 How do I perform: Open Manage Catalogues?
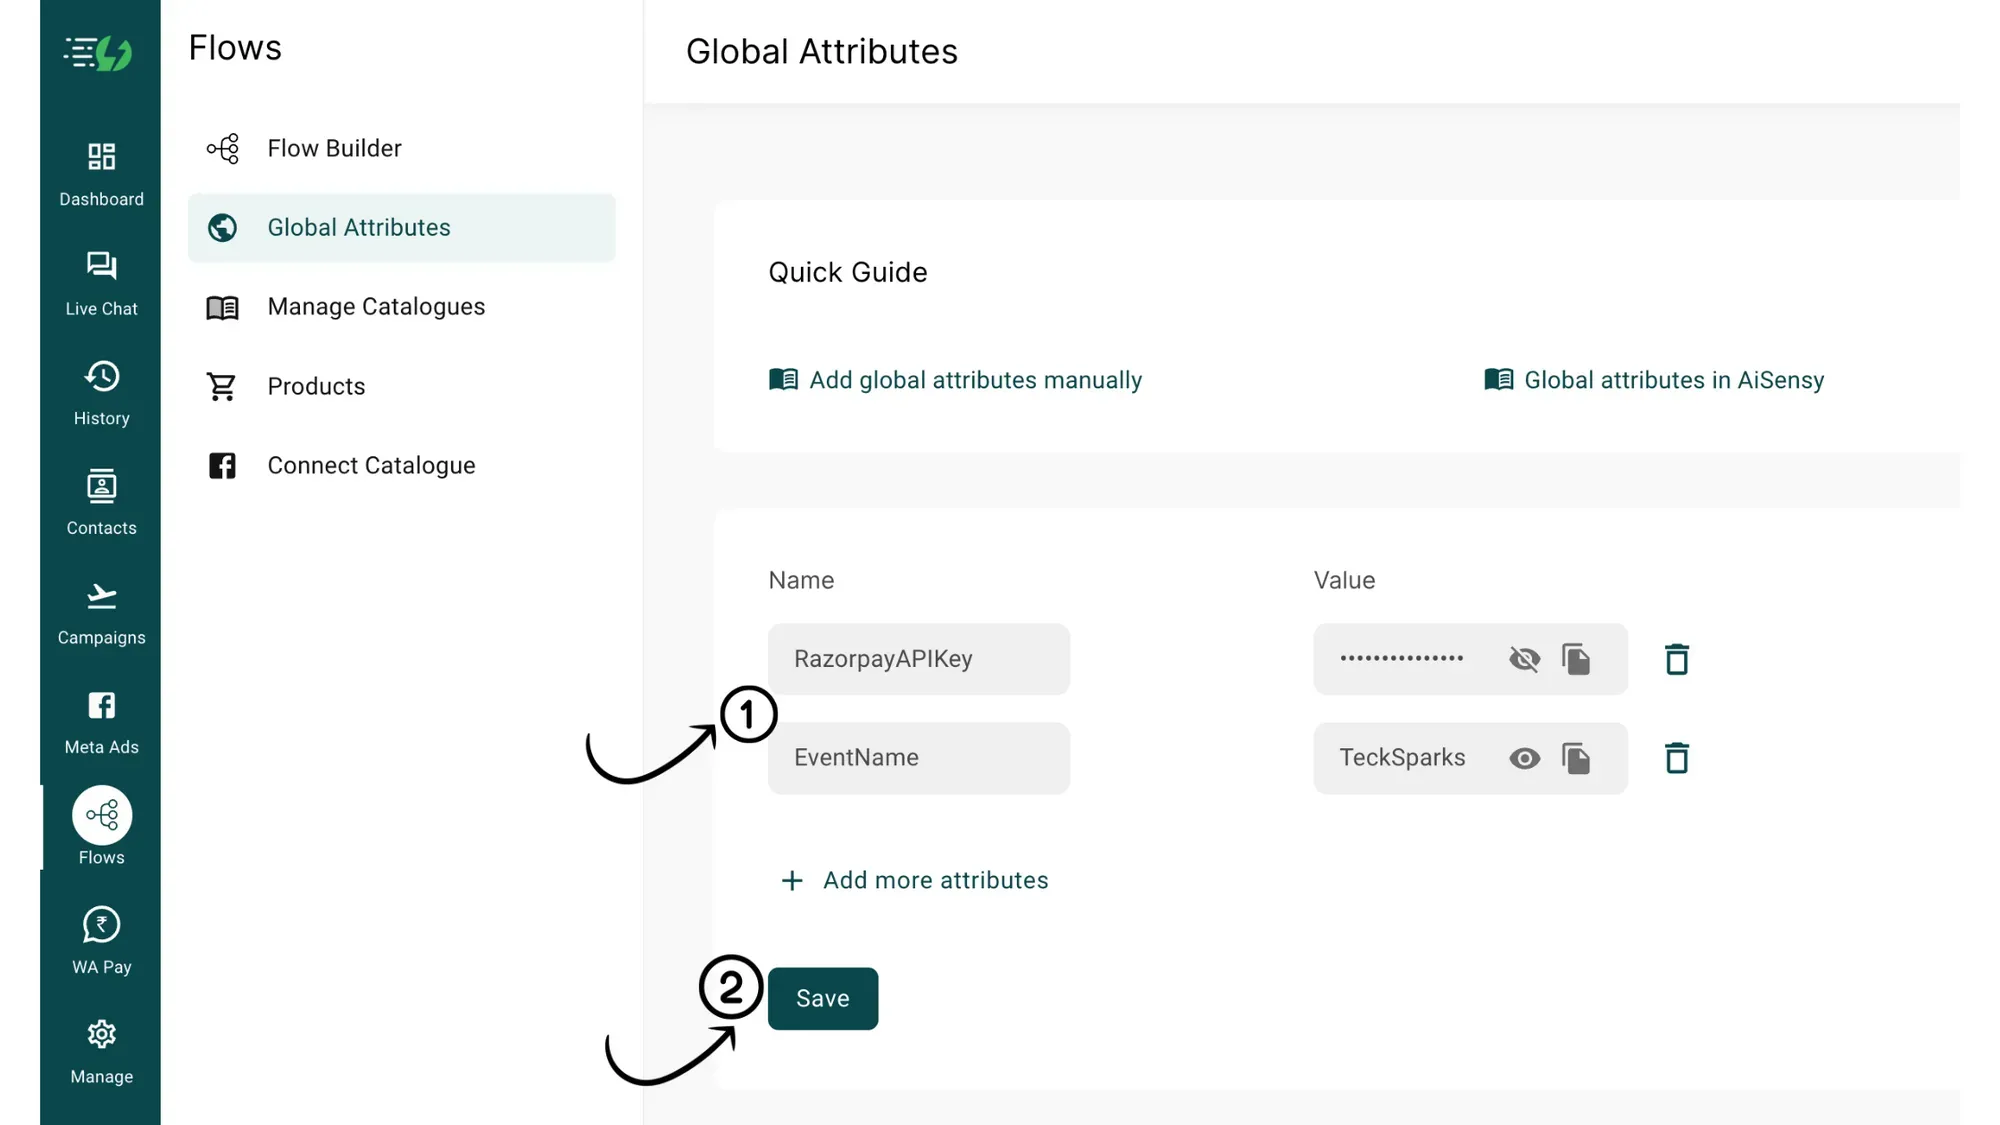tap(376, 306)
